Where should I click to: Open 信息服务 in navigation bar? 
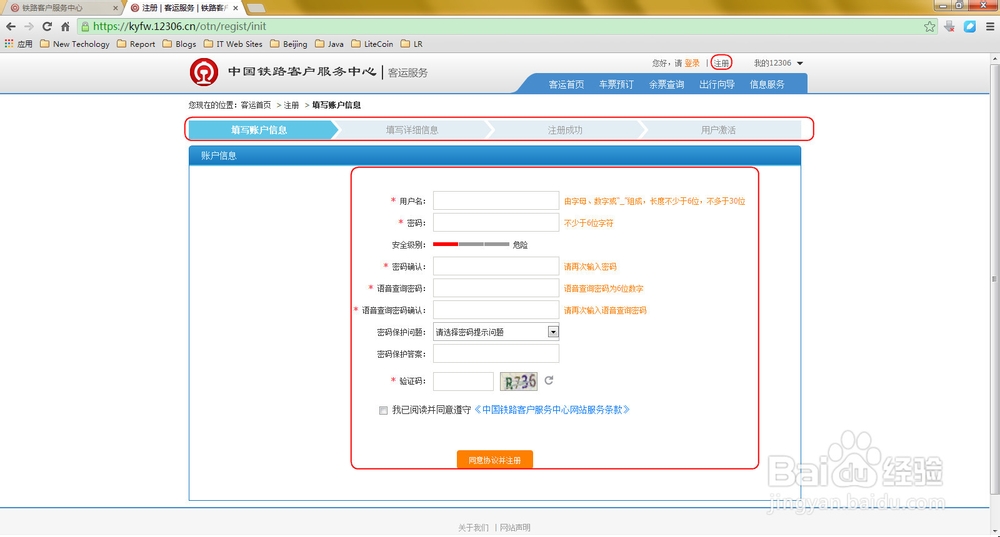767,84
